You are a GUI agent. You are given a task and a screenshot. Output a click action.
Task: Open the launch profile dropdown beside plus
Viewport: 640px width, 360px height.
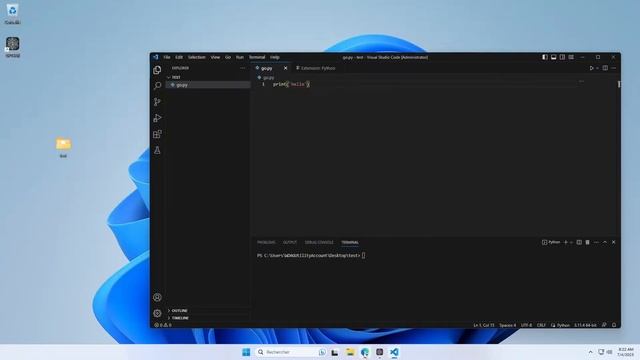tap(571, 242)
